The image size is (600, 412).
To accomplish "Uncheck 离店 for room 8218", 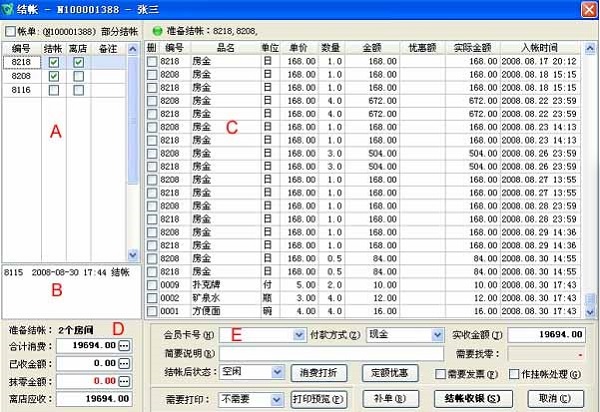I will click(x=78, y=62).
